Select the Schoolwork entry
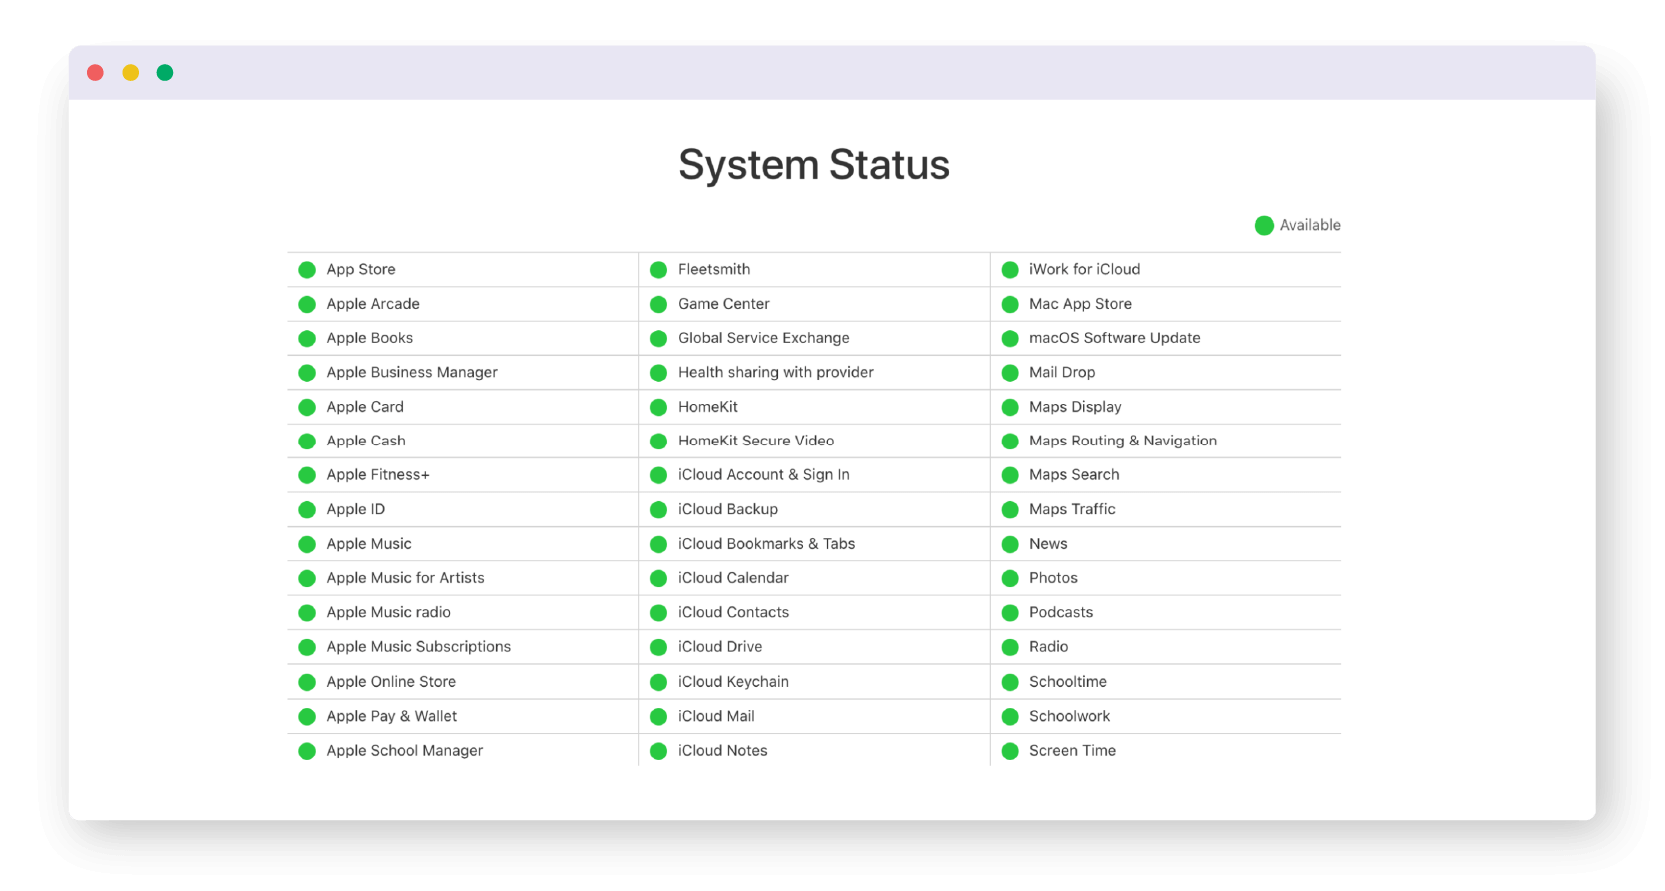This screenshot has height=891, width=1665. tap(1069, 716)
